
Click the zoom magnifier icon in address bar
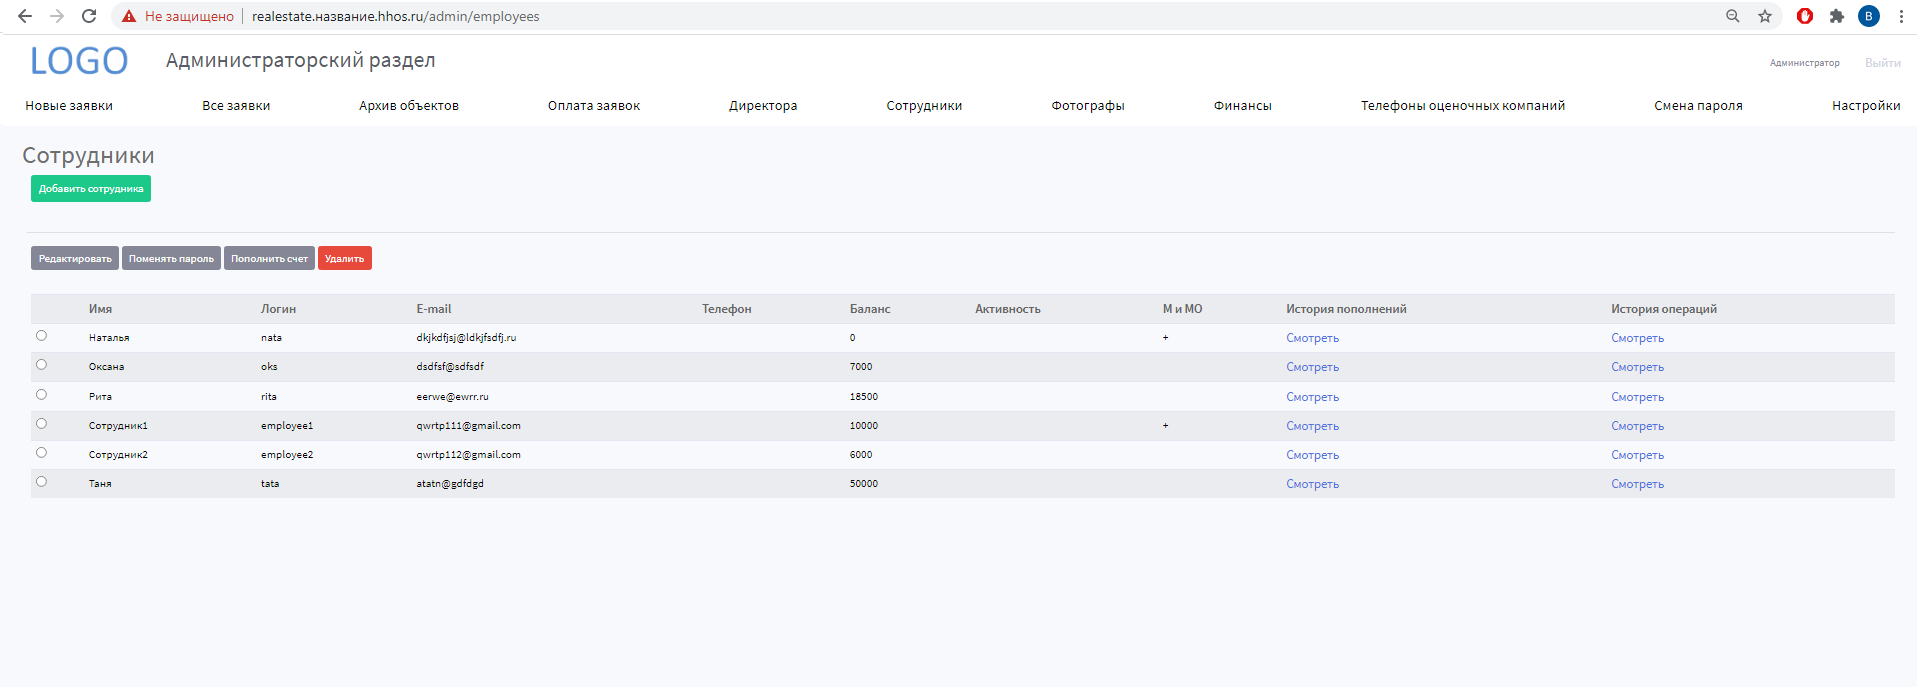[x=1733, y=16]
